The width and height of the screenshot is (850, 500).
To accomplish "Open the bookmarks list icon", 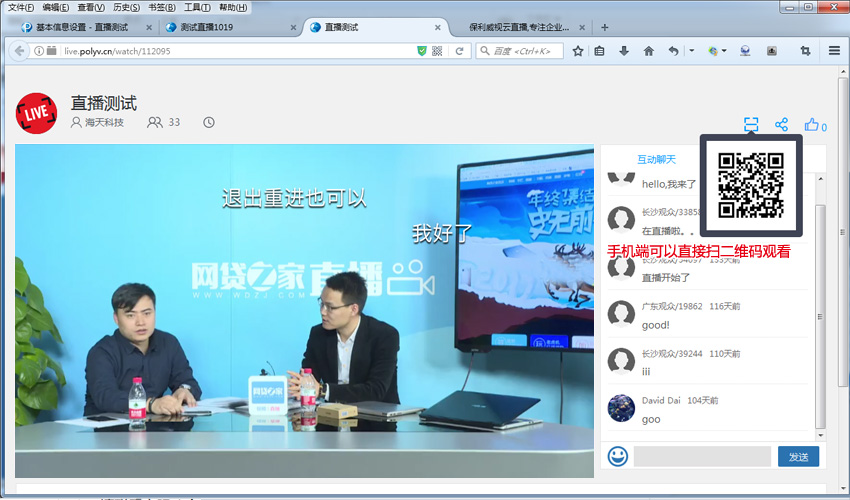I will point(599,51).
